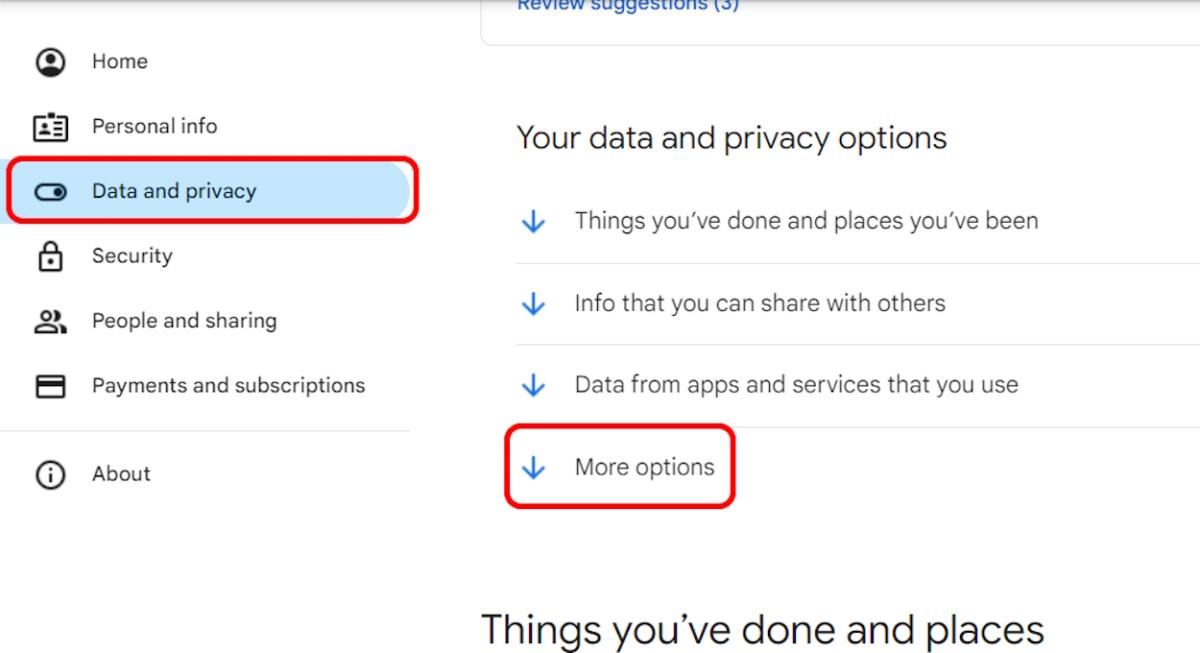The height and width of the screenshot is (653, 1200).
Task: Select the Security padlock icon
Action: click(x=50, y=255)
